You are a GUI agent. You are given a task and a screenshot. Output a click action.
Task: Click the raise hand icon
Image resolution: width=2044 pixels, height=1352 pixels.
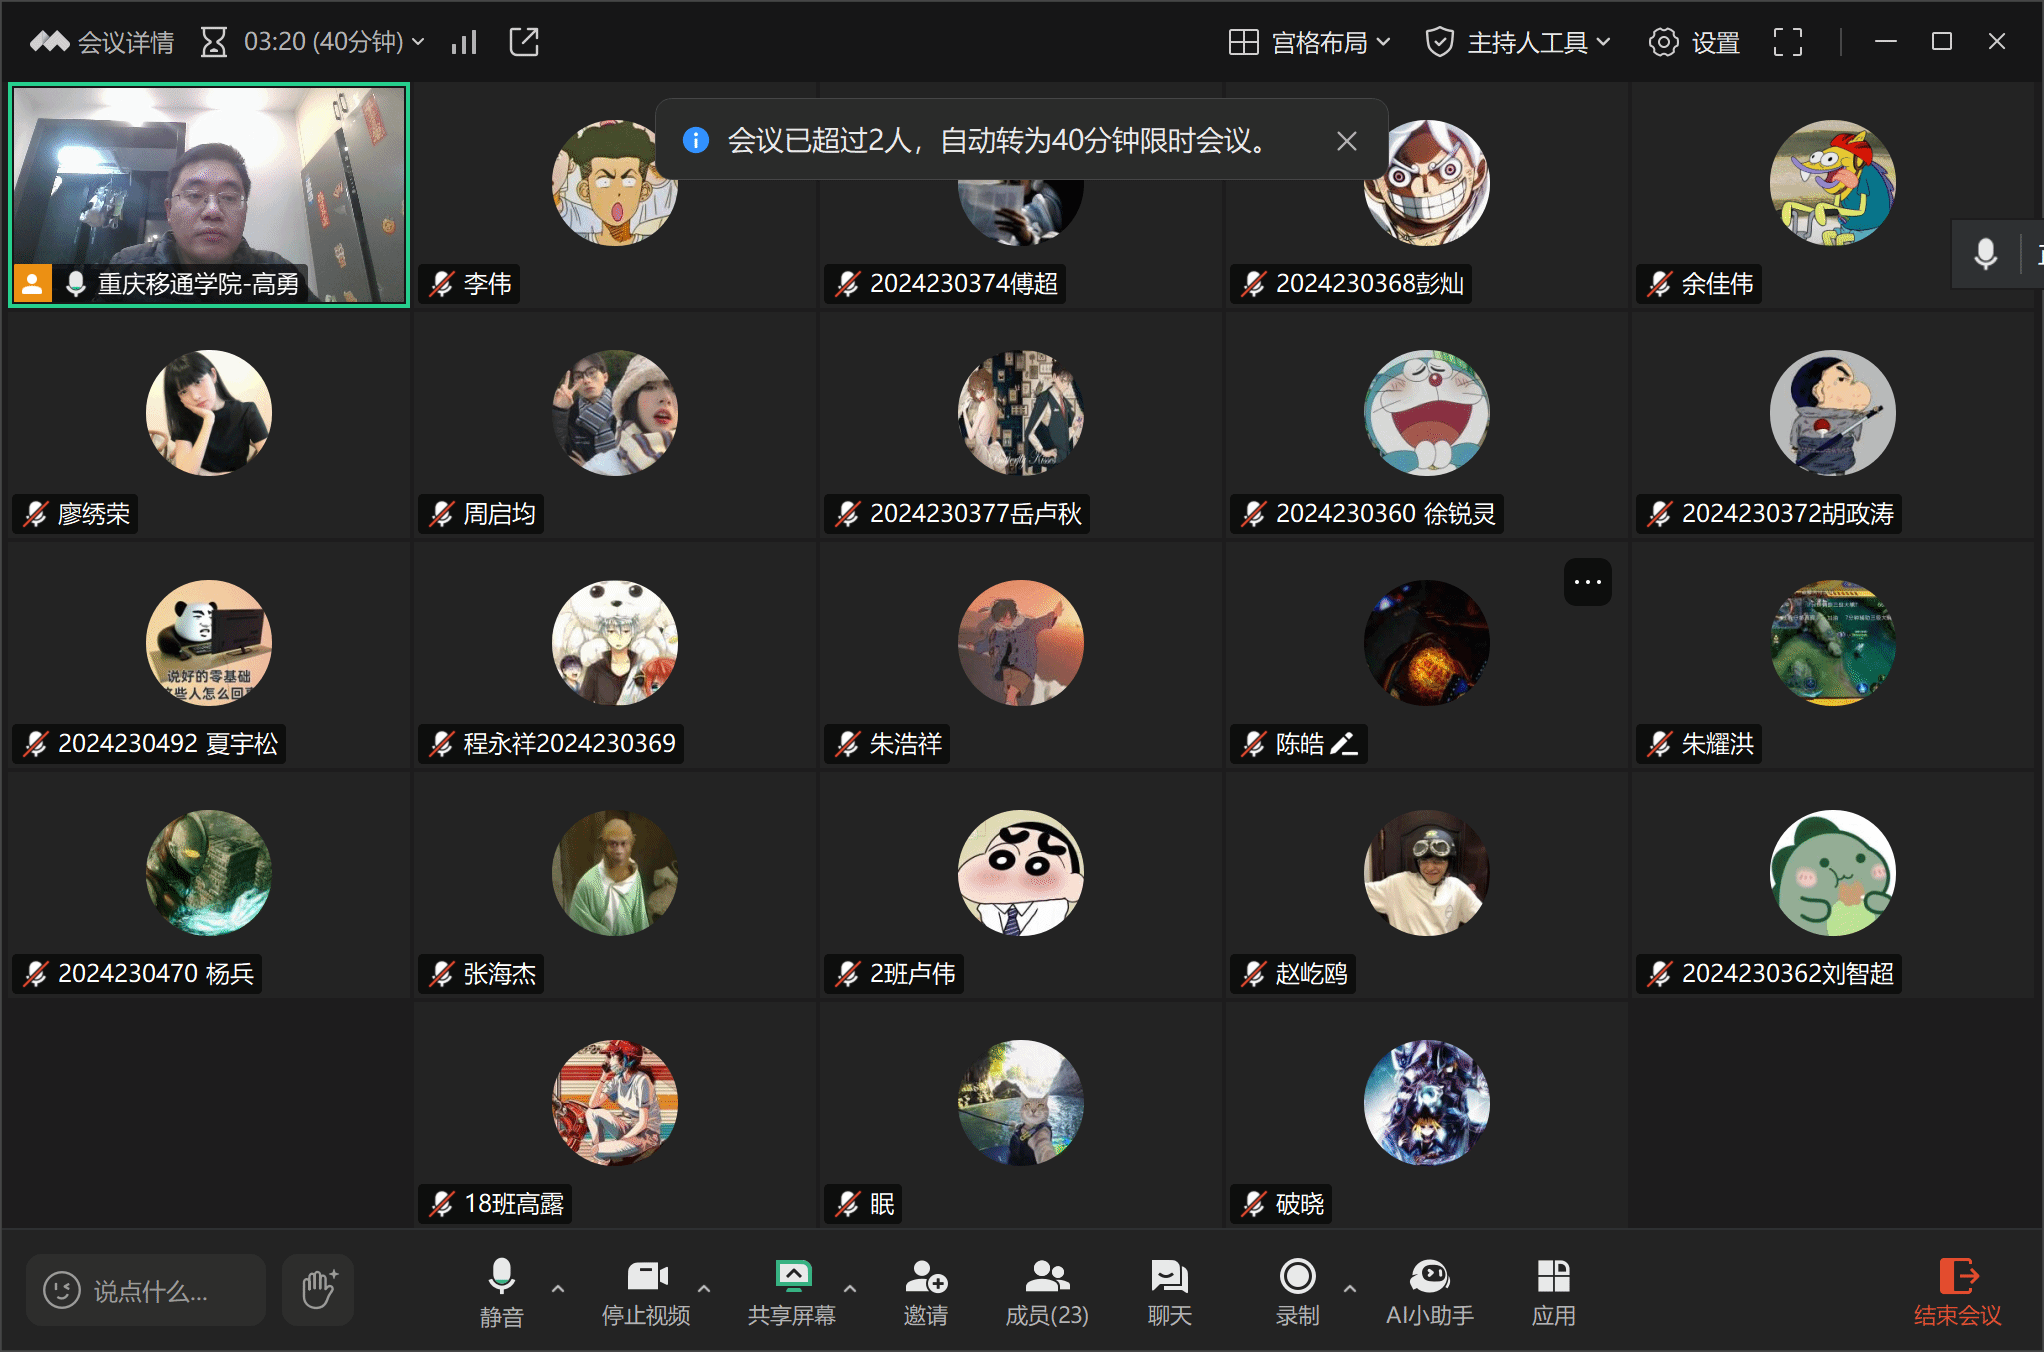click(318, 1290)
